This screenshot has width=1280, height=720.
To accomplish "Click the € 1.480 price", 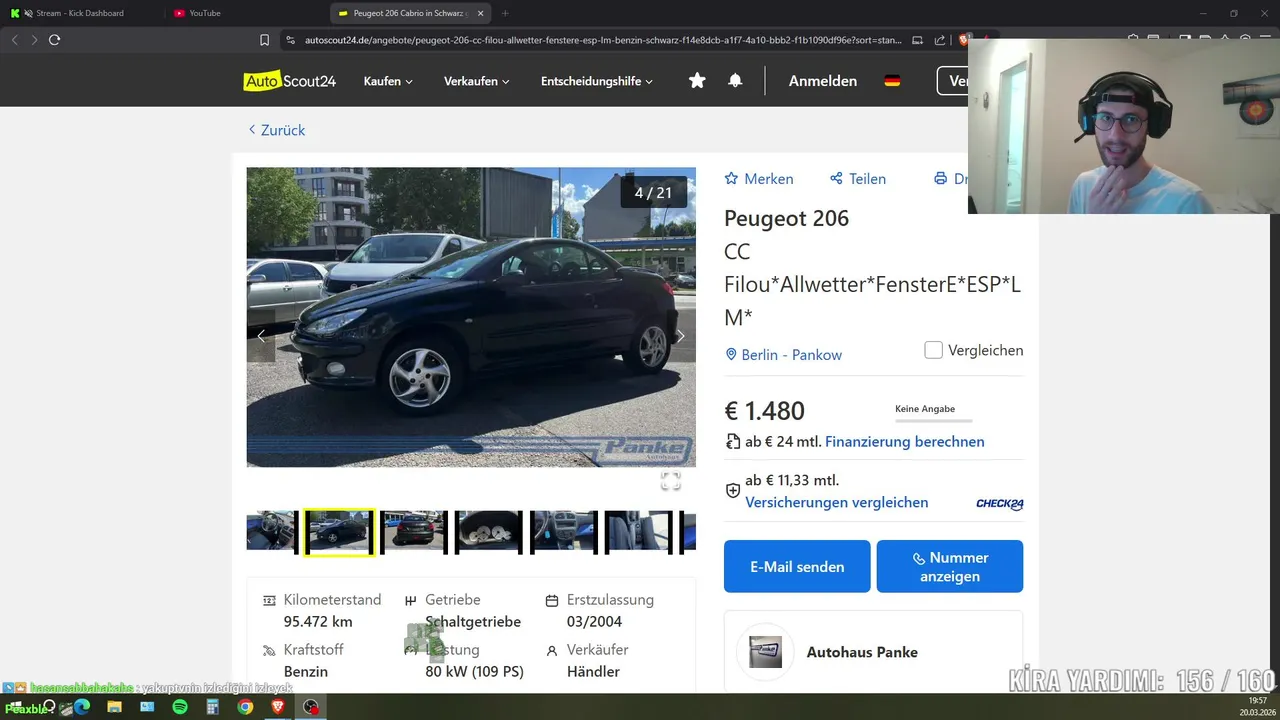I will tap(764, 411).
